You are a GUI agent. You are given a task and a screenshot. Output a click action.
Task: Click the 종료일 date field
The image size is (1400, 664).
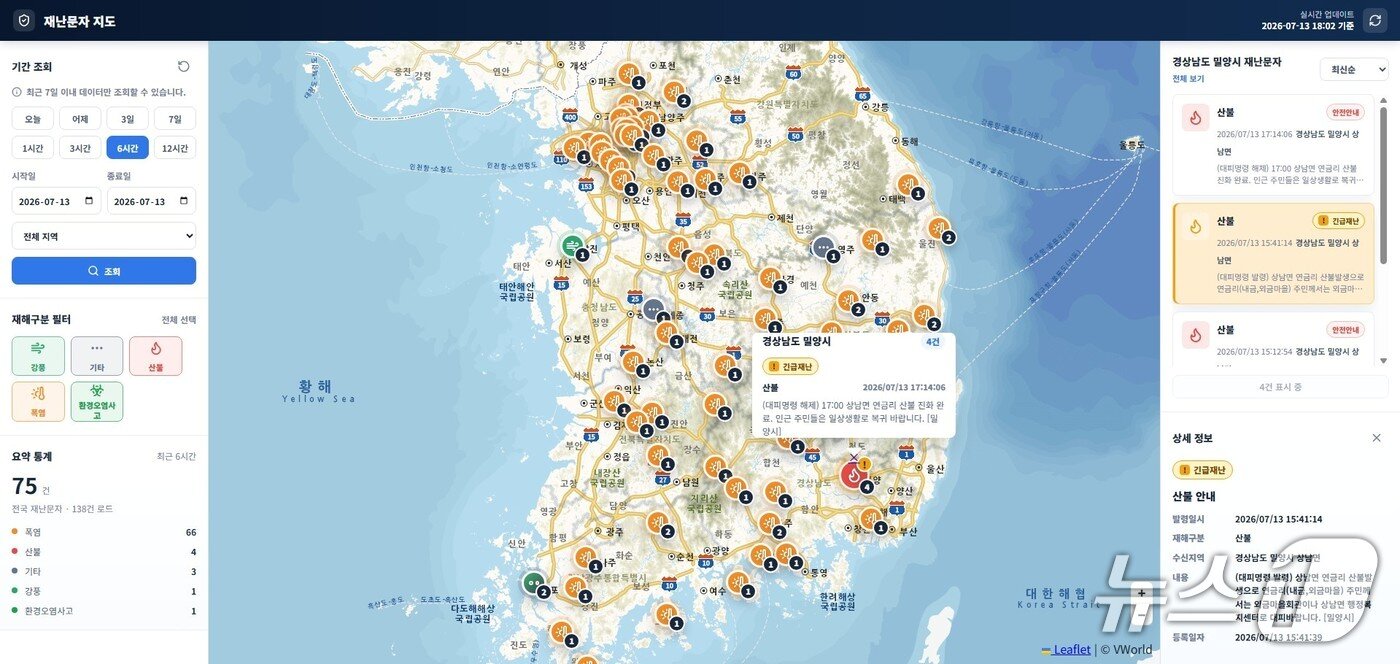(x=151, y=201)
